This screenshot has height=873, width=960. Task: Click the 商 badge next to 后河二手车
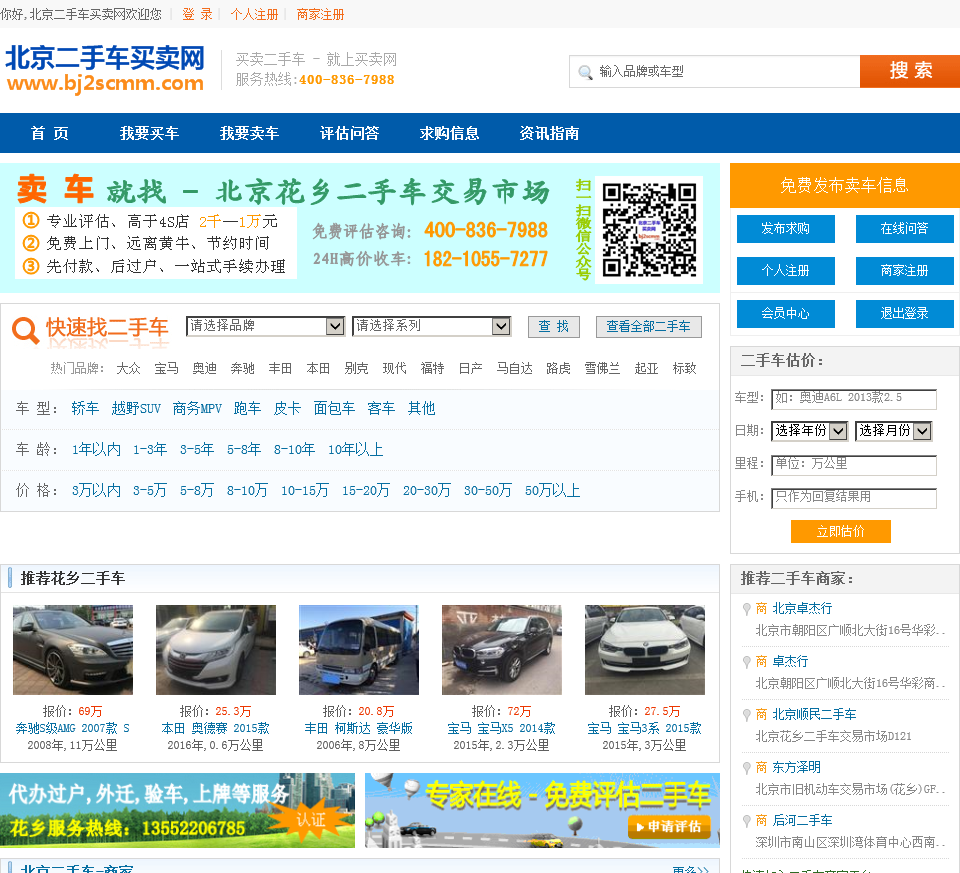[x=761, y=820]
